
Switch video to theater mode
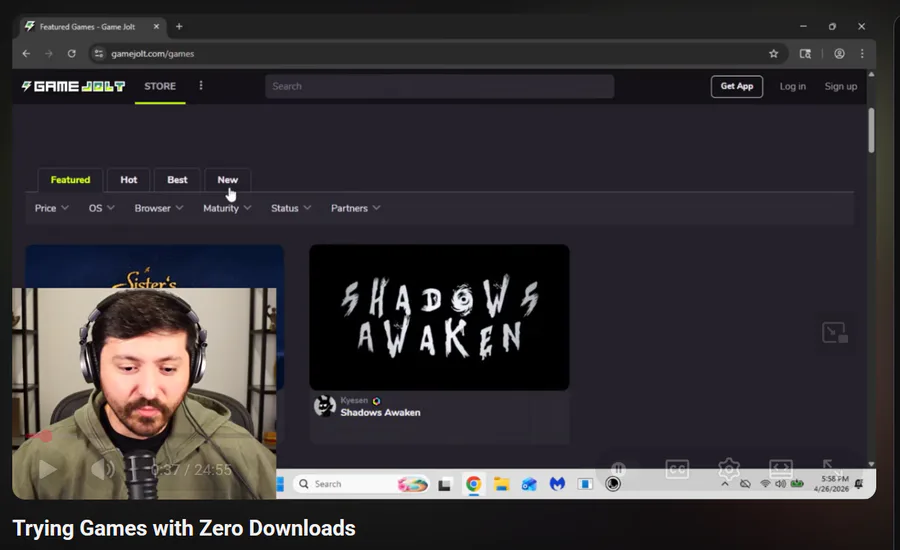[781, 469]
